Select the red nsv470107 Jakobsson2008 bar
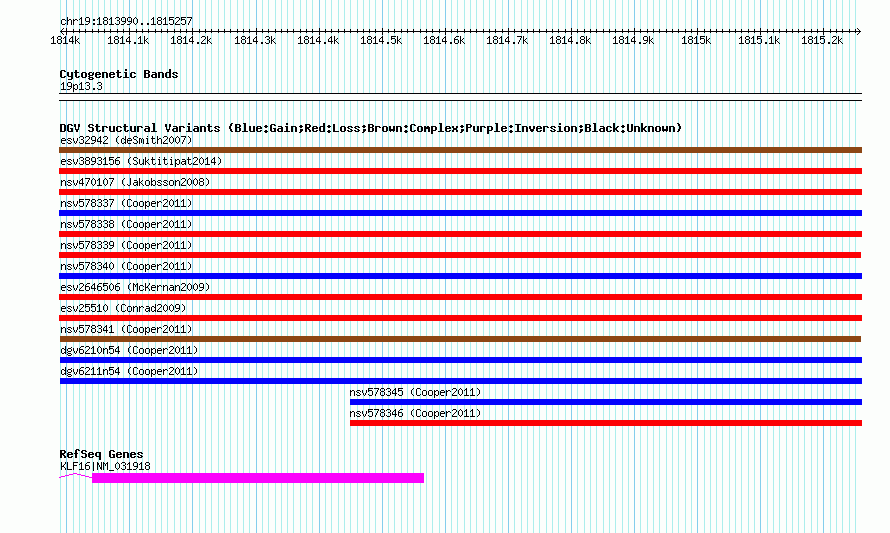The height and width of the screenshot is (533, 890). point(460,192)
